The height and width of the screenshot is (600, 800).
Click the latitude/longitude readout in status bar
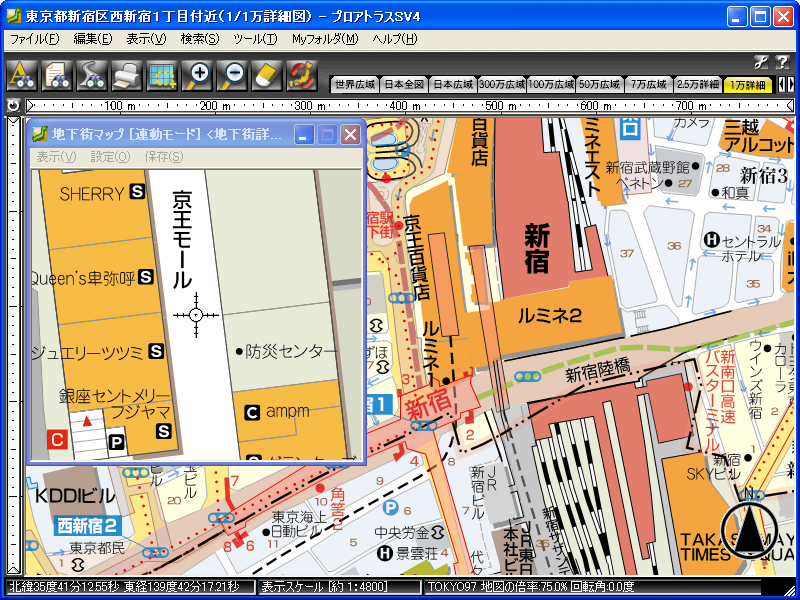click(x=123, y=587)
